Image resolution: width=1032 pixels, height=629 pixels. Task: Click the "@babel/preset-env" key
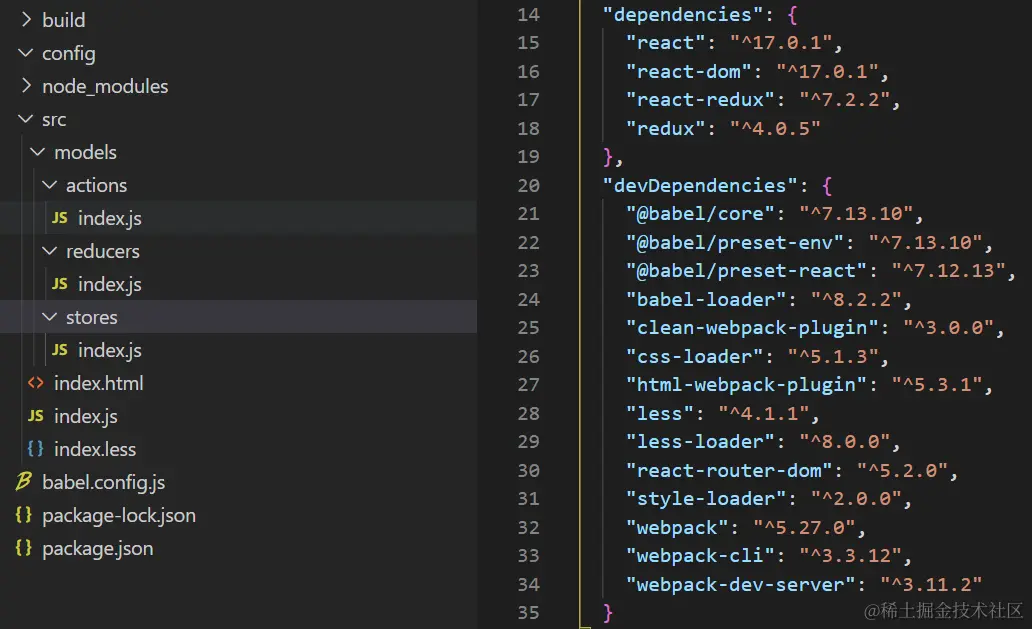click(x=735, y=243)
